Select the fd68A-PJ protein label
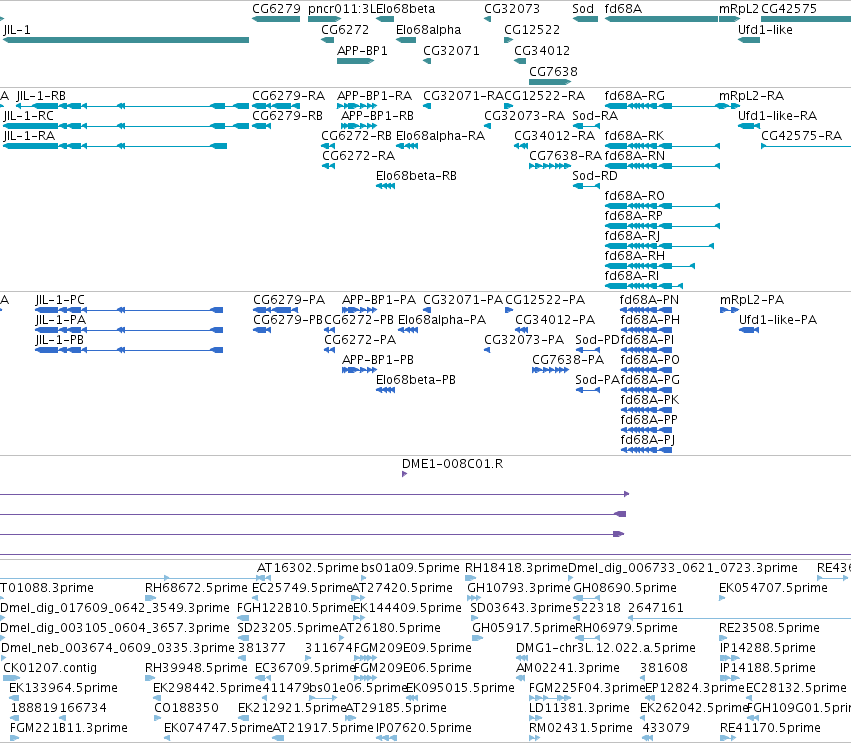This screenshot has height=743, width=851. 647,440
